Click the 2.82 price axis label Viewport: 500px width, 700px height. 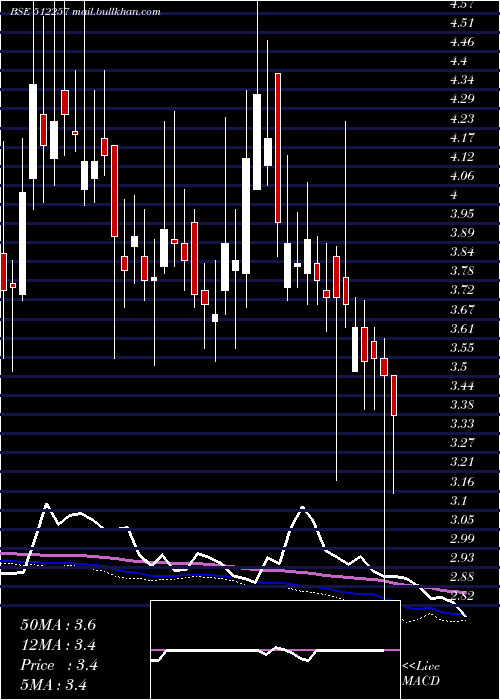pos(462,596)
